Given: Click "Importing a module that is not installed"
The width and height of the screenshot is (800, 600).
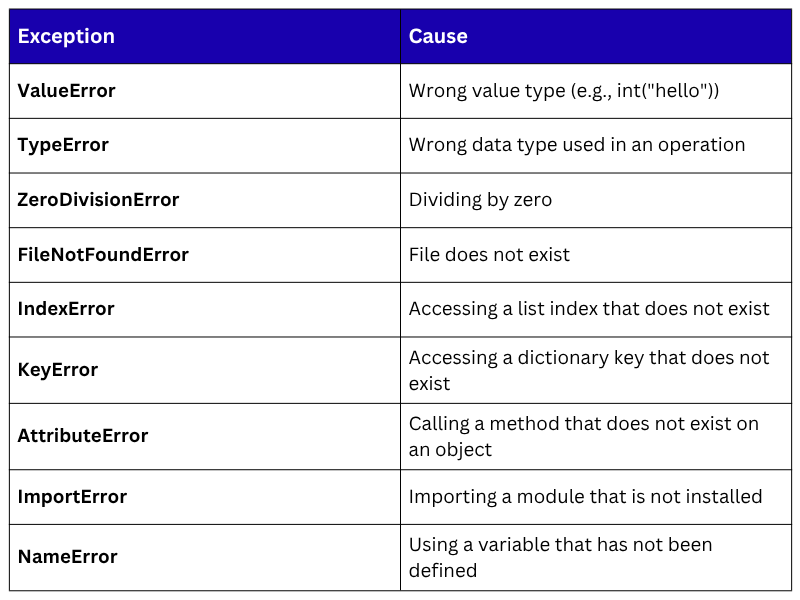Looking at the screenshot, I should (585, 497).
